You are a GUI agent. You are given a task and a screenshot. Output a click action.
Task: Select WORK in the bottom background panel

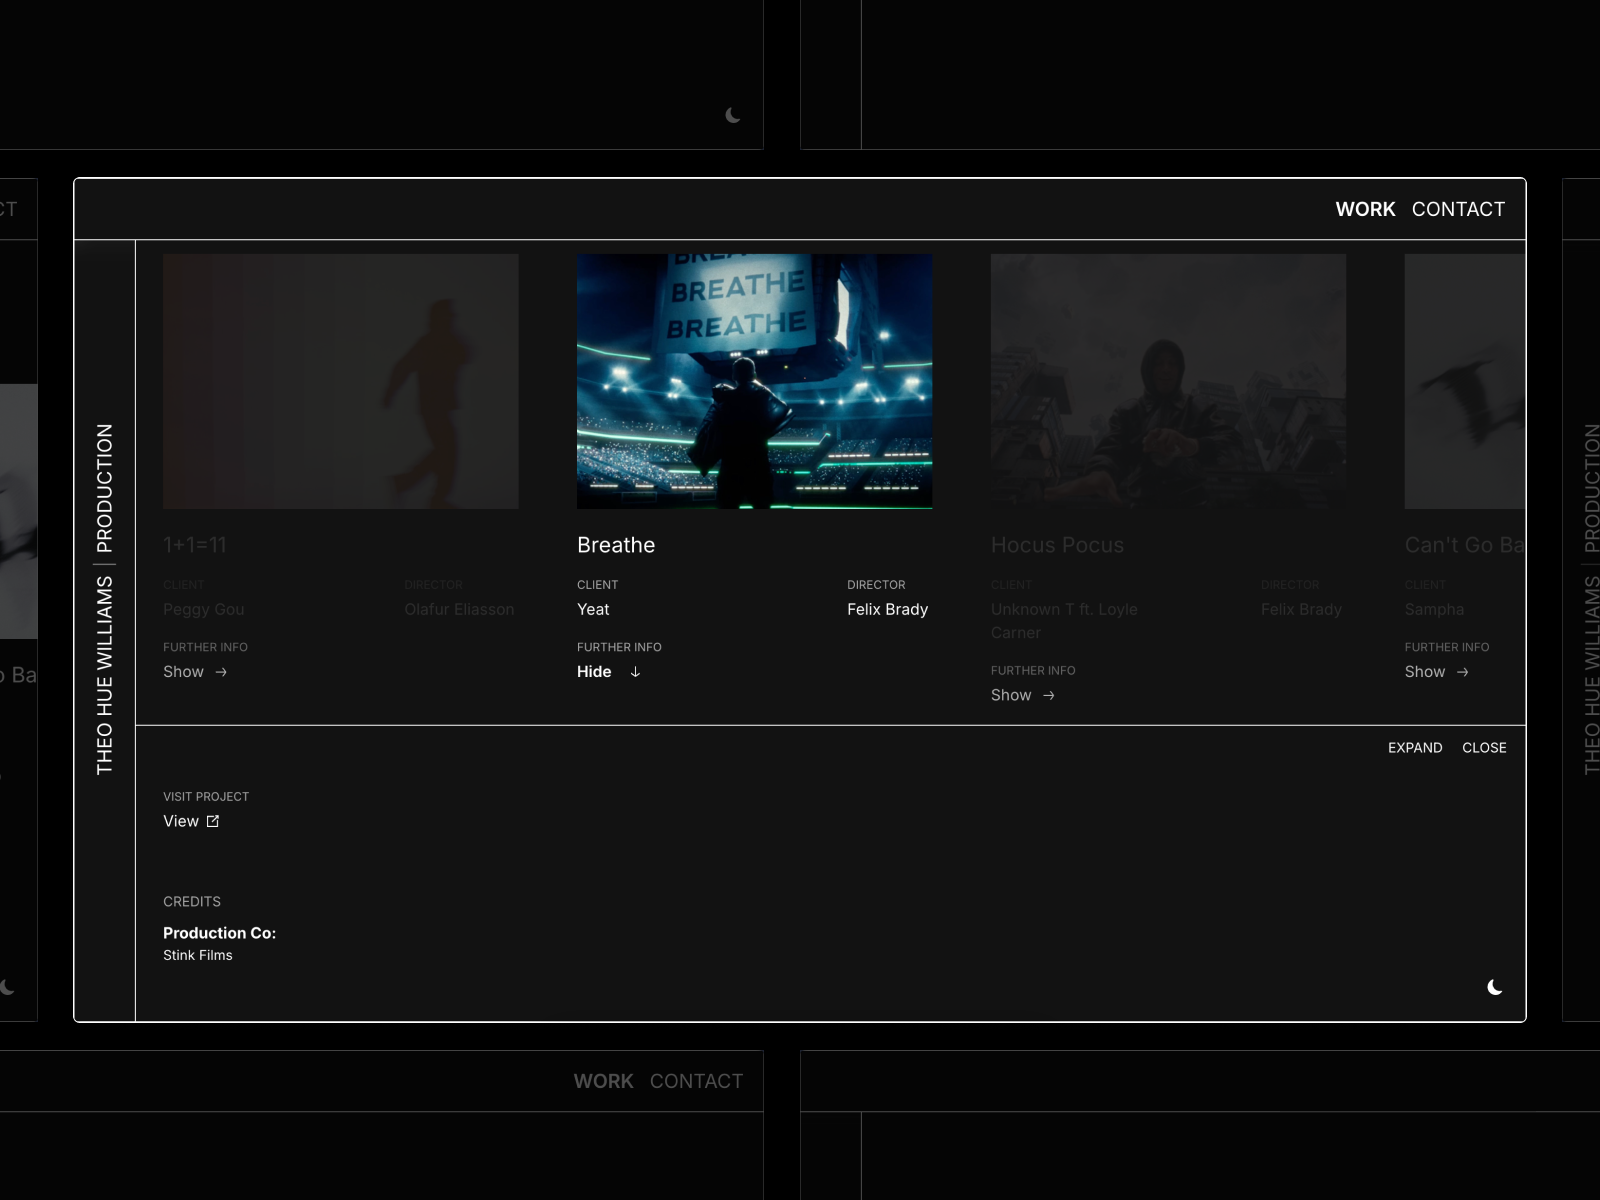tap(603, 1081)
